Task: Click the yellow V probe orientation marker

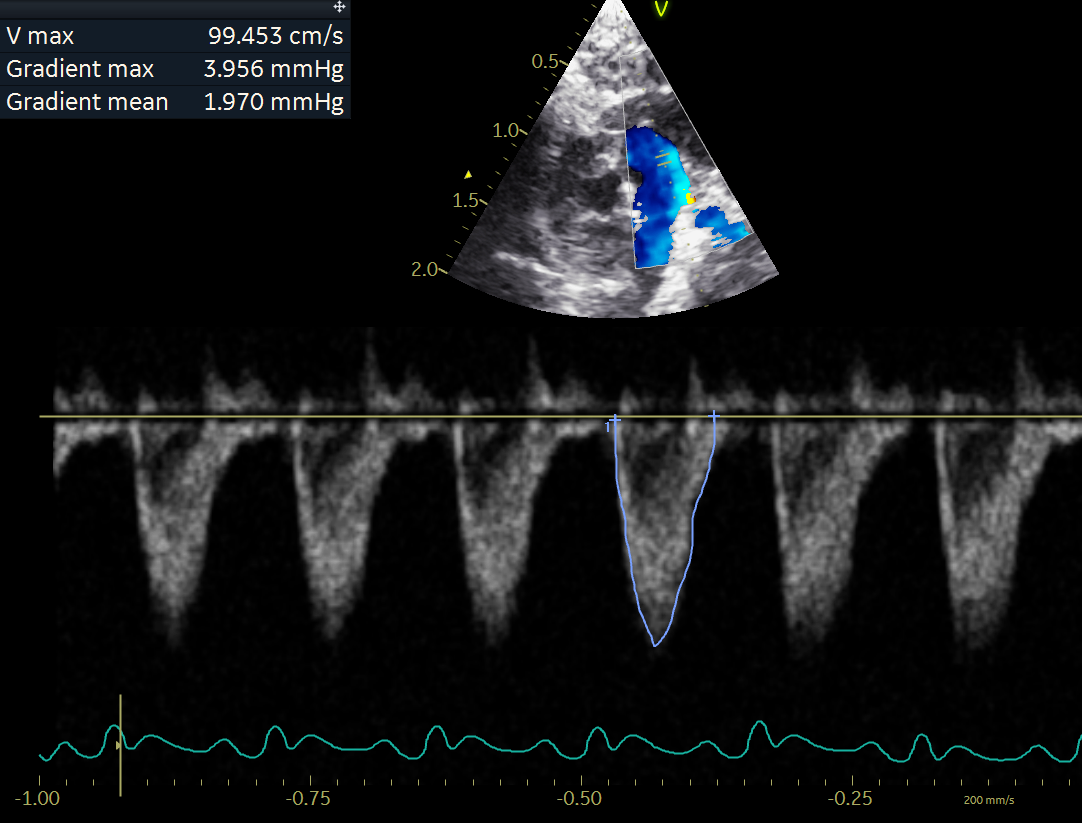Action: click(x=661, y=9)
